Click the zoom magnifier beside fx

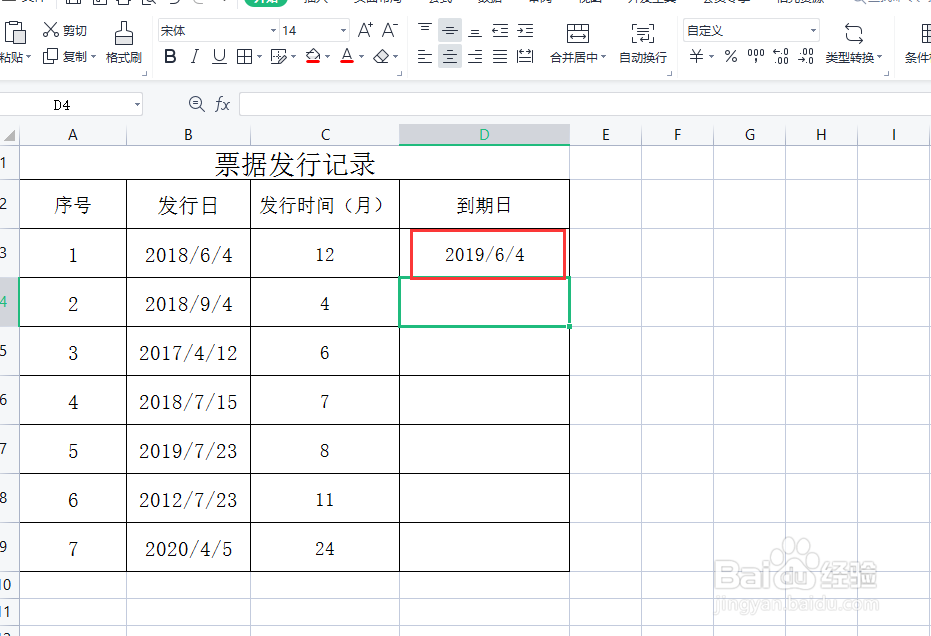pos(197,104)
